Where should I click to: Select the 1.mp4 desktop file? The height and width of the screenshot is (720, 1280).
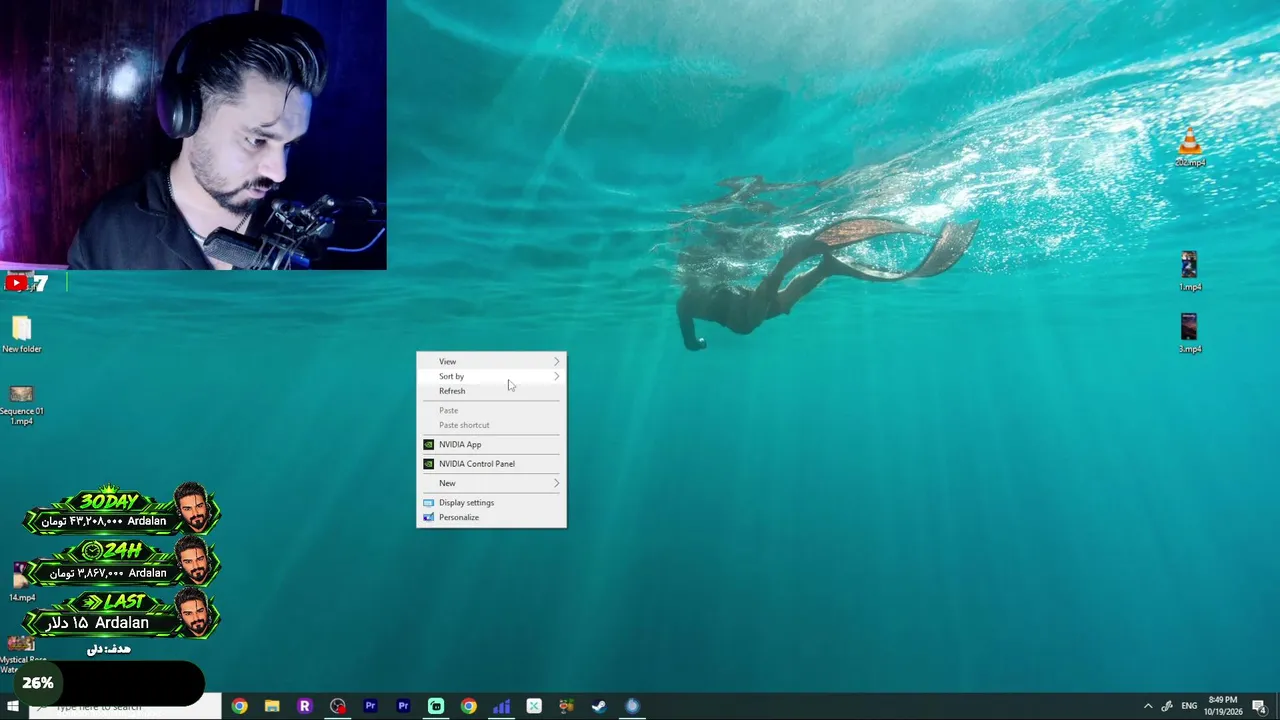[x=1189, y=271]
